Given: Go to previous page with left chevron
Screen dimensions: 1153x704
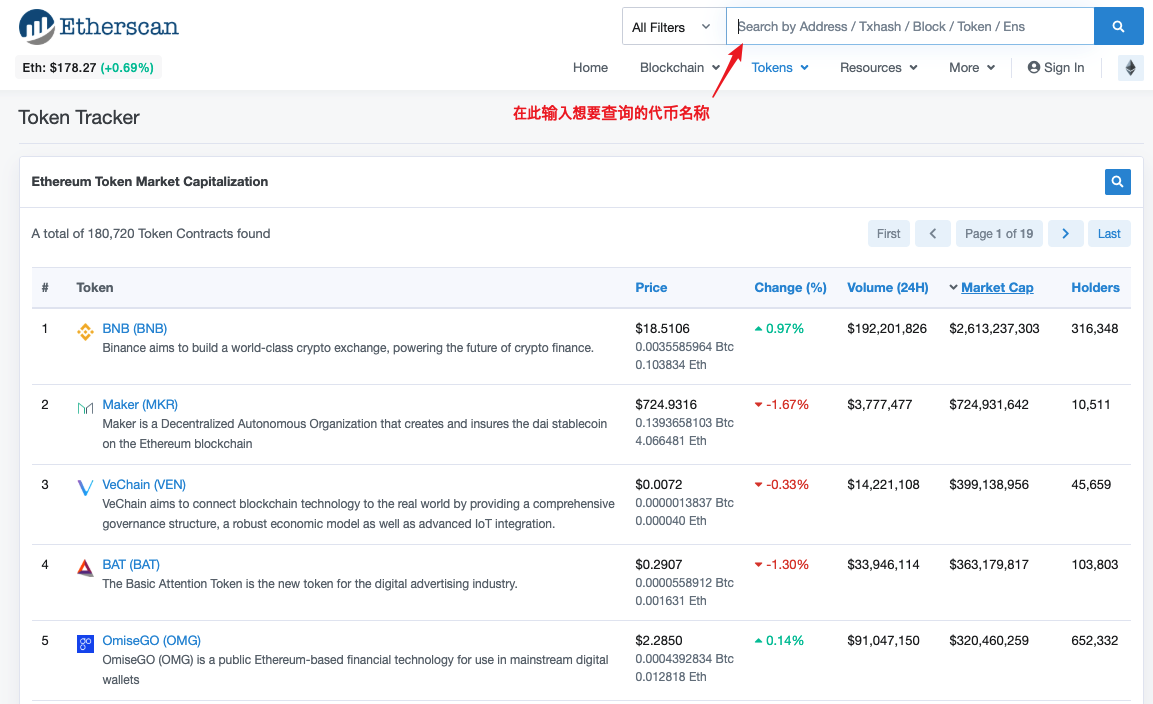Looking at the screenshot, I should (932, 234).
